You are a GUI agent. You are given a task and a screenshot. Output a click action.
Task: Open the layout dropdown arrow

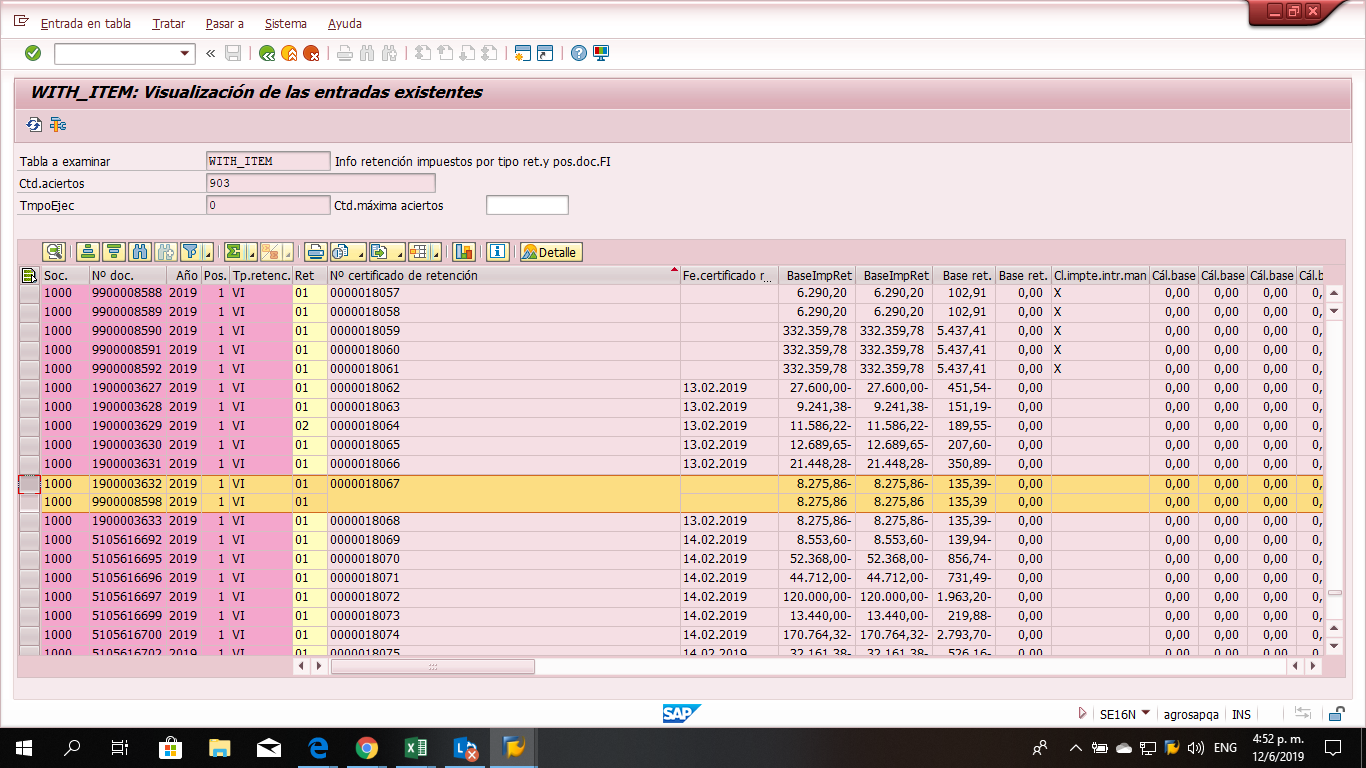point(438,252)
